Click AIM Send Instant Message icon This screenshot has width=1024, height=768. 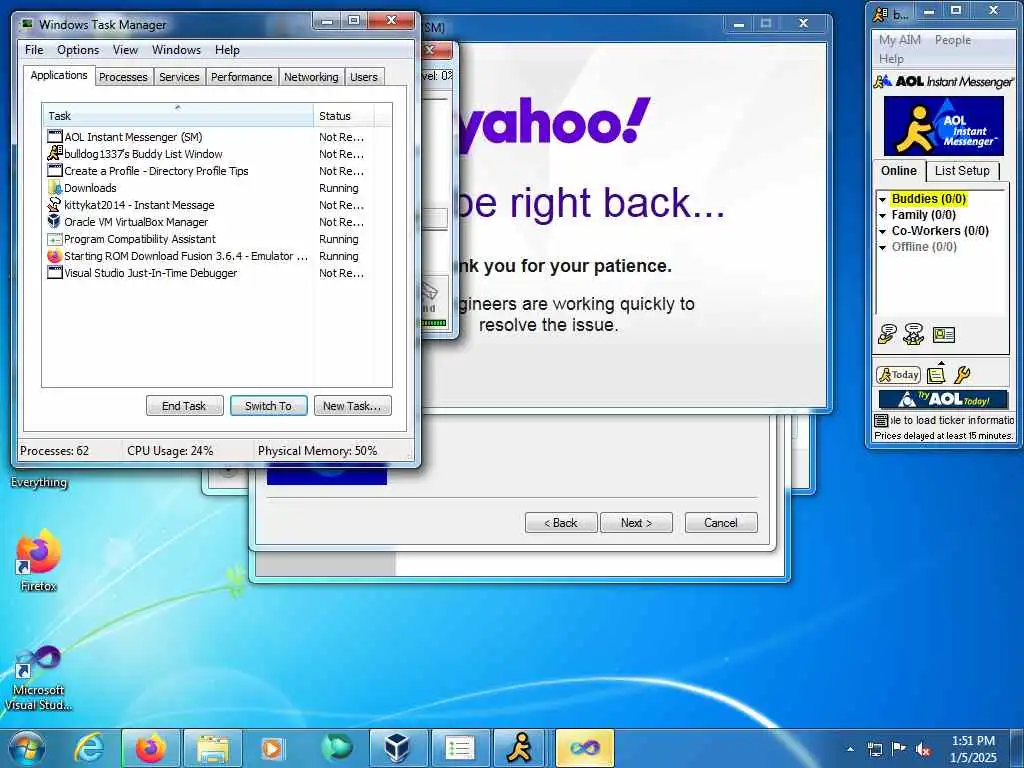tap(887, 334)
